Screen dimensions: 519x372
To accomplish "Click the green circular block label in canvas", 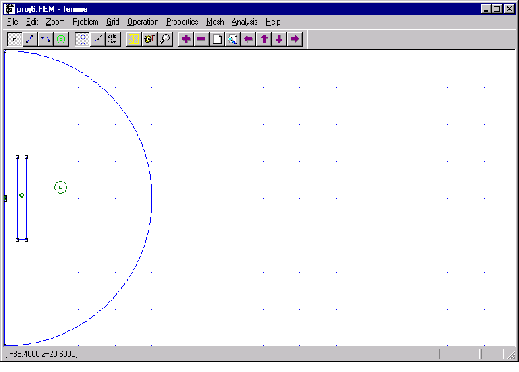I will (x=60, y=188).
